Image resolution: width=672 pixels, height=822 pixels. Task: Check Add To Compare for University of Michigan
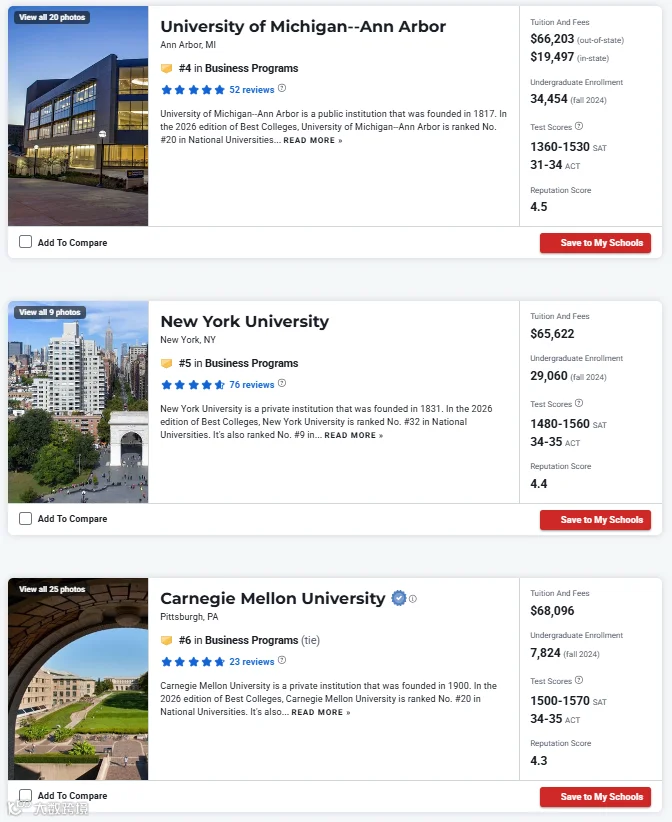tap(25, 242)
